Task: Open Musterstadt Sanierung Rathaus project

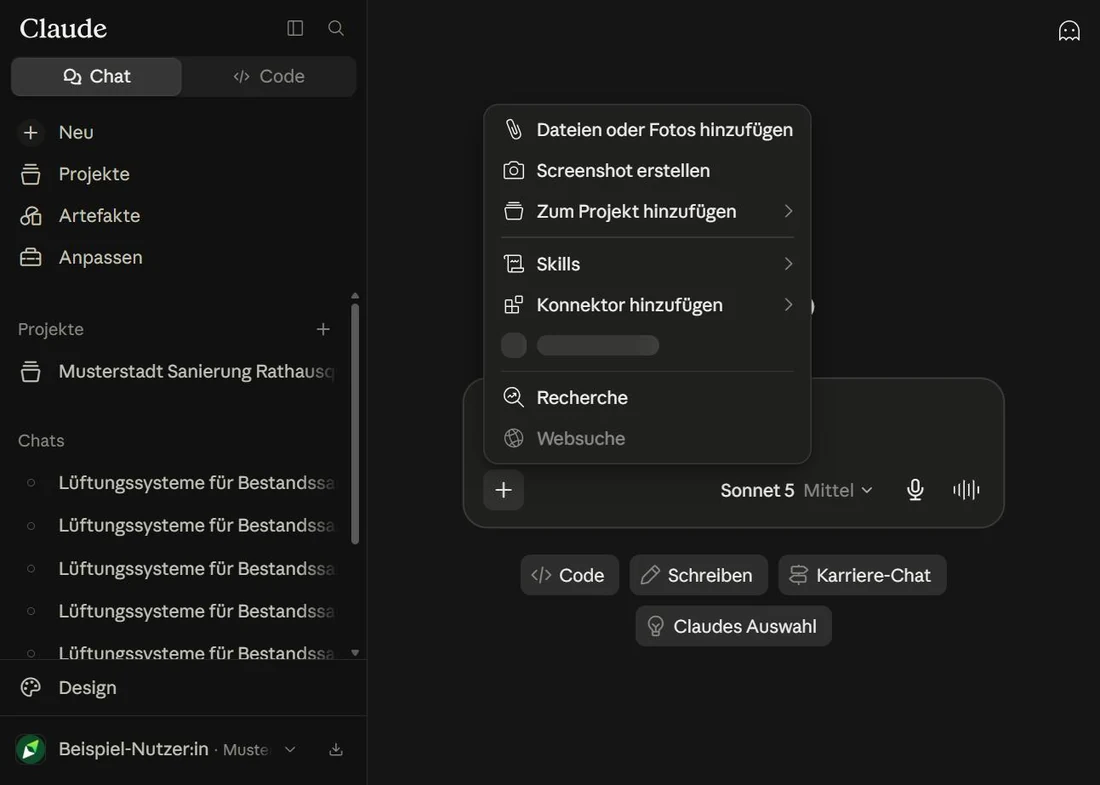Action: click(x=175, y=372)
